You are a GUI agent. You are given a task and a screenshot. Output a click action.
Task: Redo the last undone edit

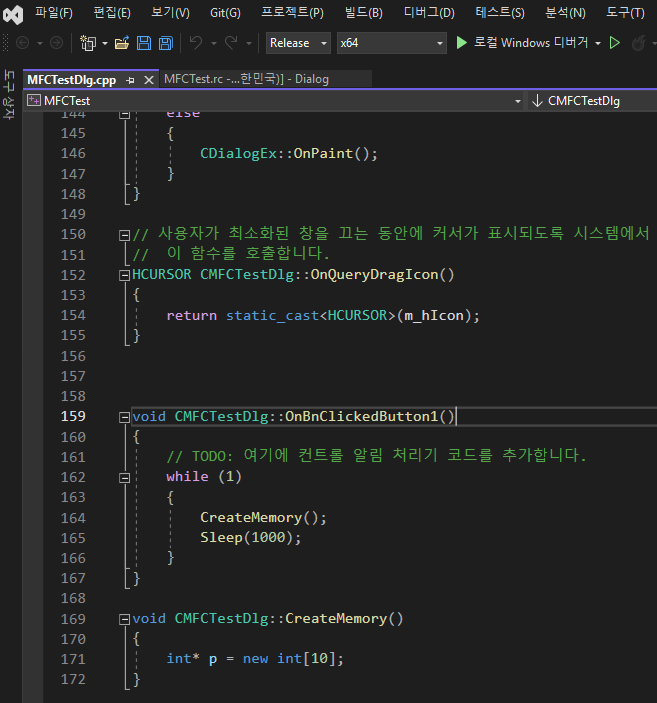pyautogui.click(x=231, y=43)
